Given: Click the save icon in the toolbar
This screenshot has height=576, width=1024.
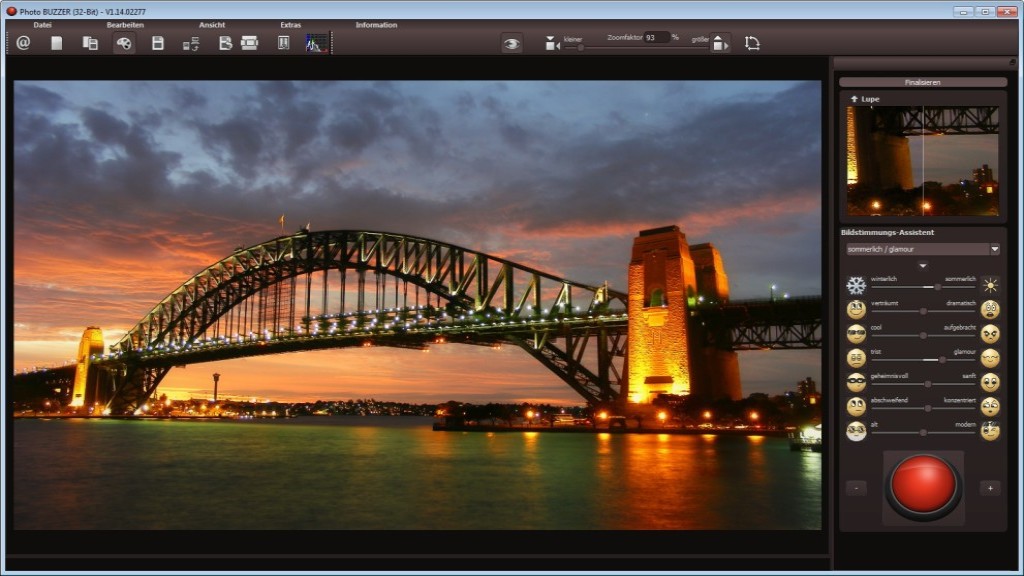Looking at the screenshot, I should [x=157, y=42].
